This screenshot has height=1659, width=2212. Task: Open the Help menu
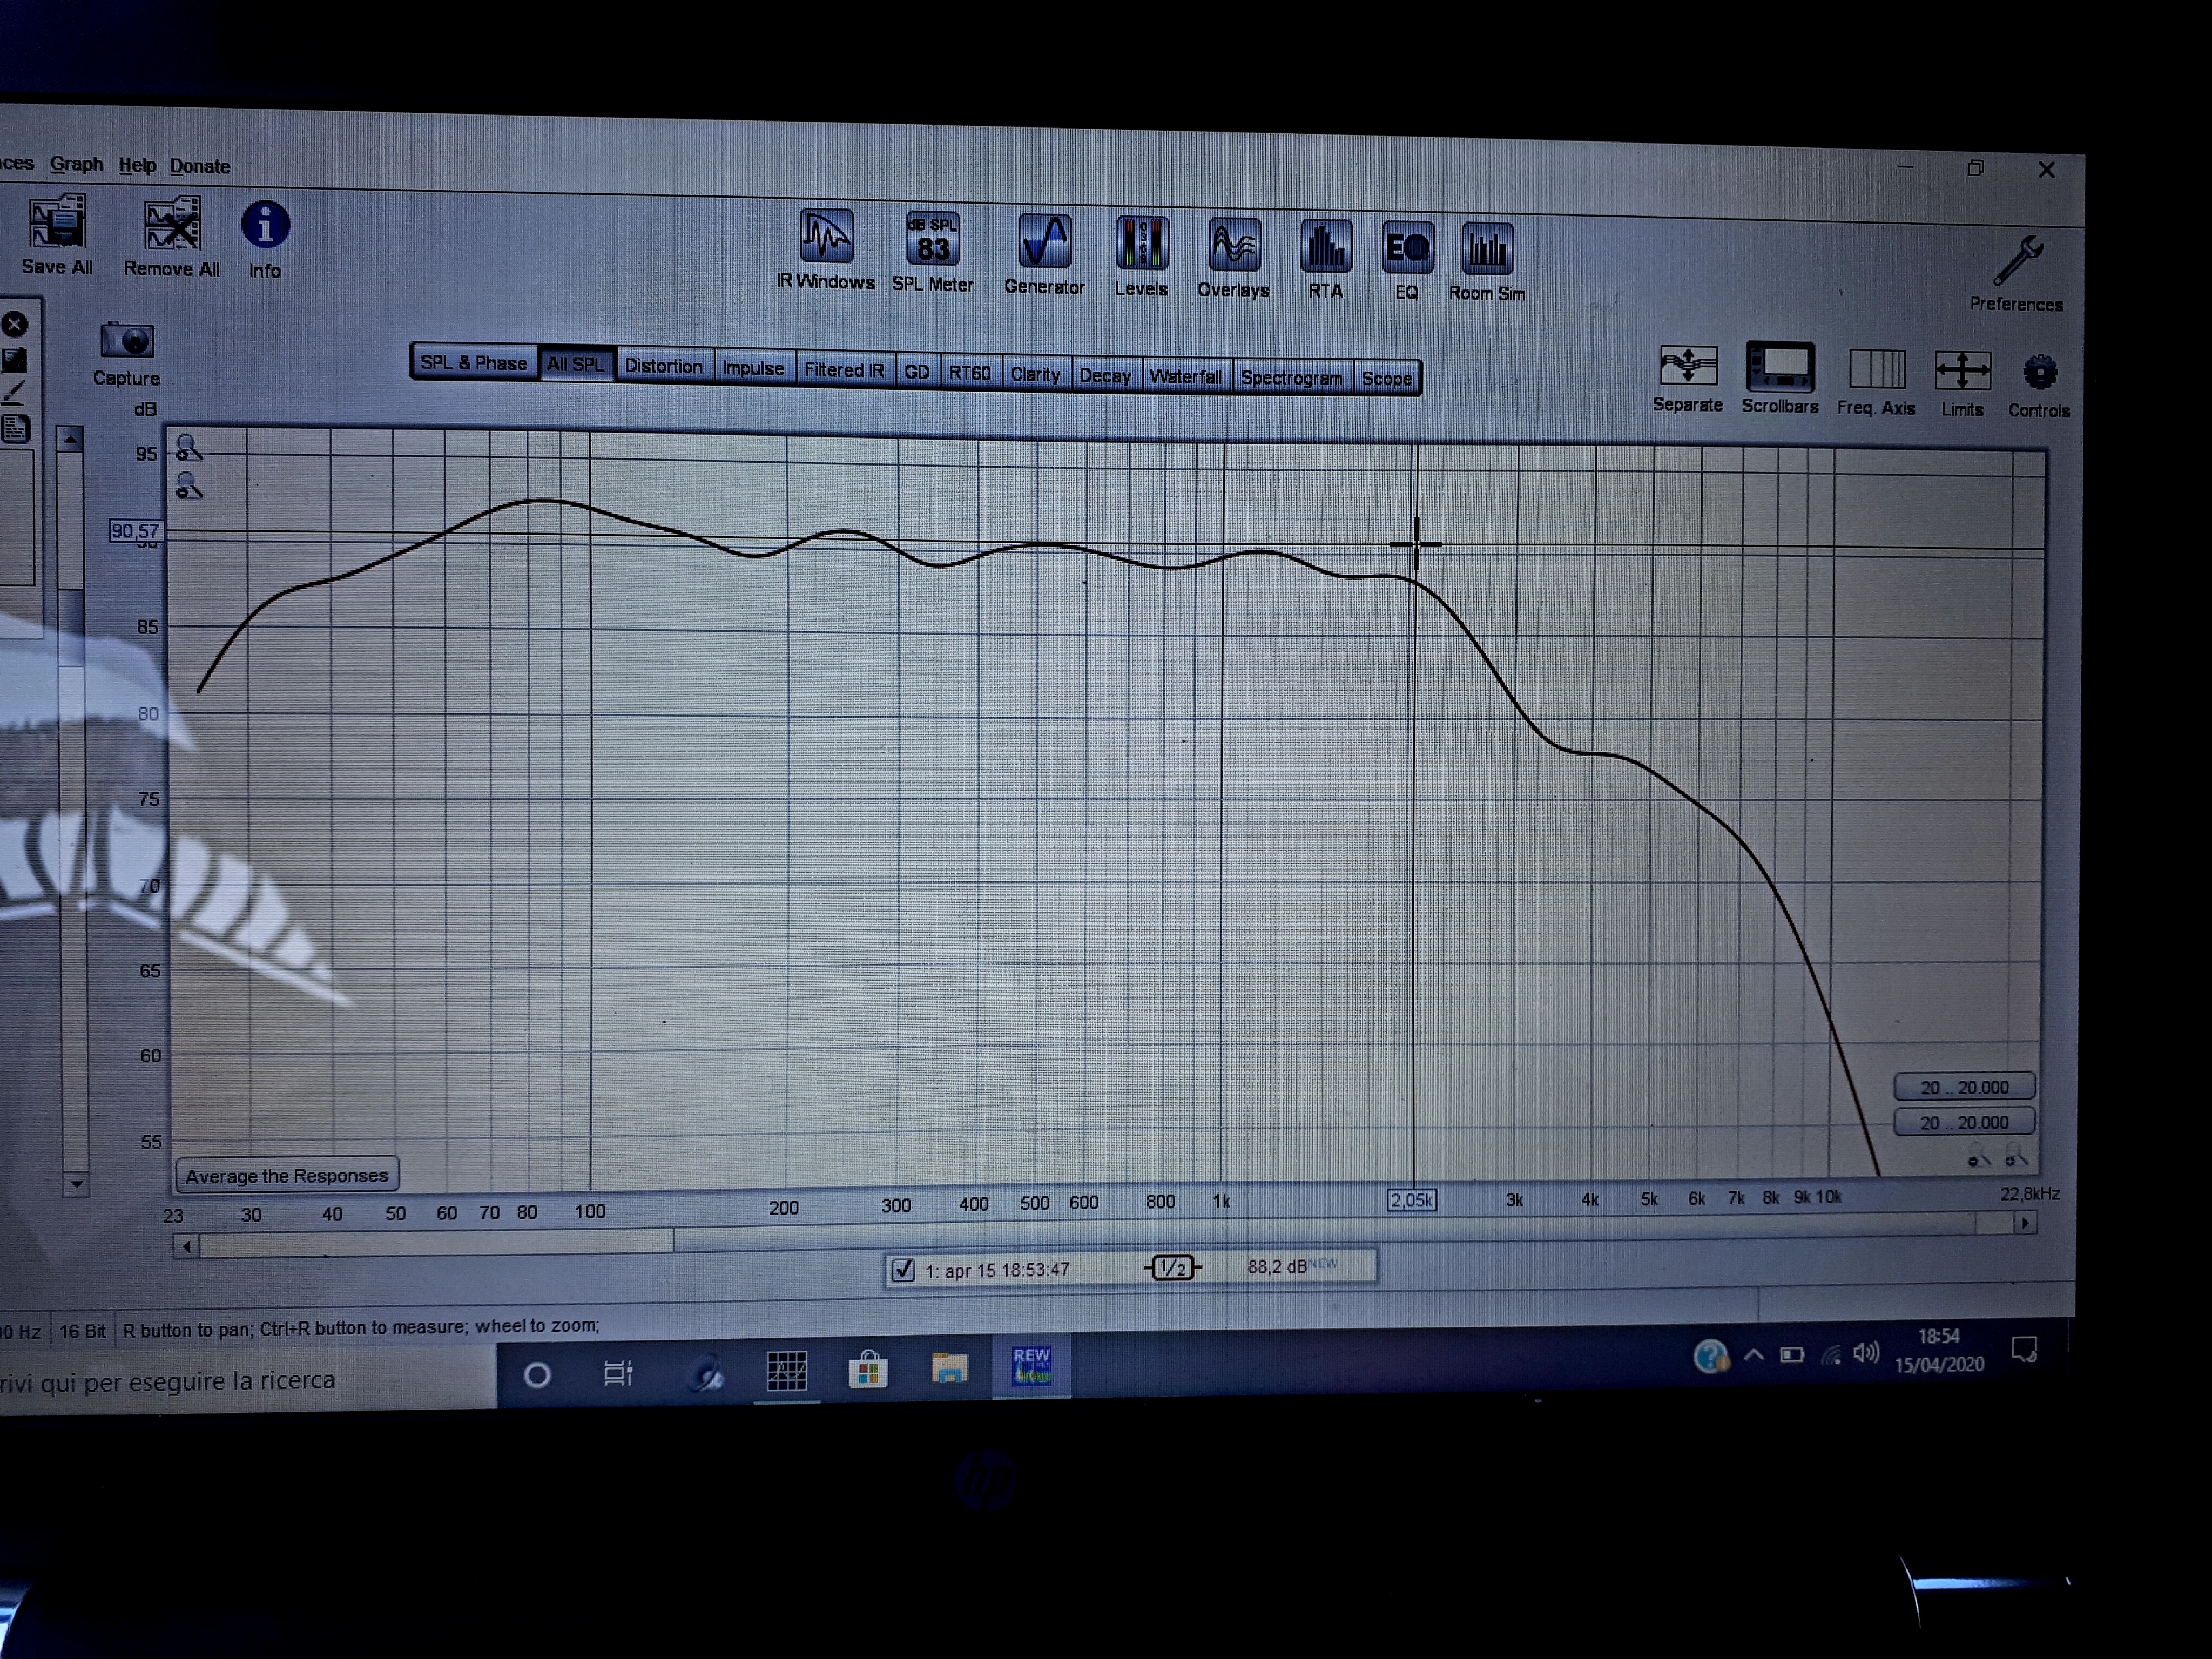tap(137, 165)
